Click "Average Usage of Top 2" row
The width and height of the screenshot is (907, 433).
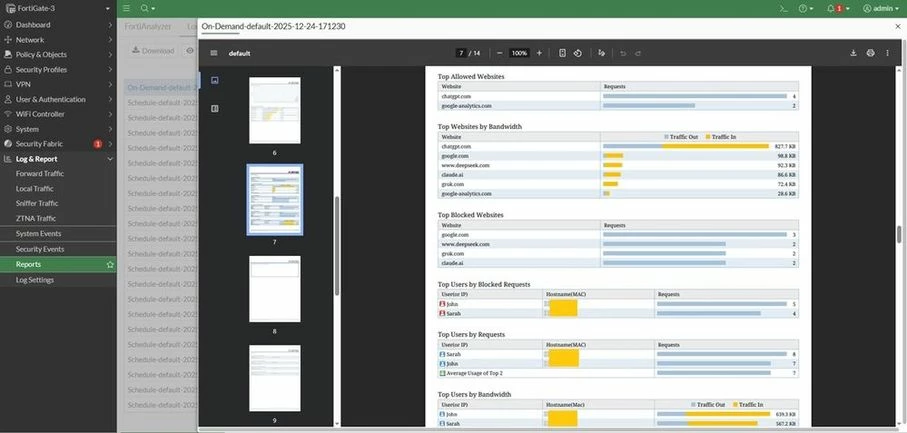point(618,373)
